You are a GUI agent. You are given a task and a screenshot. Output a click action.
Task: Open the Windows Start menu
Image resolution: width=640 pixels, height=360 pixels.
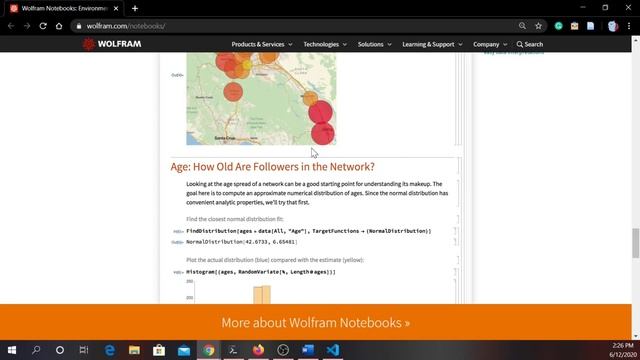click(12, 350)
